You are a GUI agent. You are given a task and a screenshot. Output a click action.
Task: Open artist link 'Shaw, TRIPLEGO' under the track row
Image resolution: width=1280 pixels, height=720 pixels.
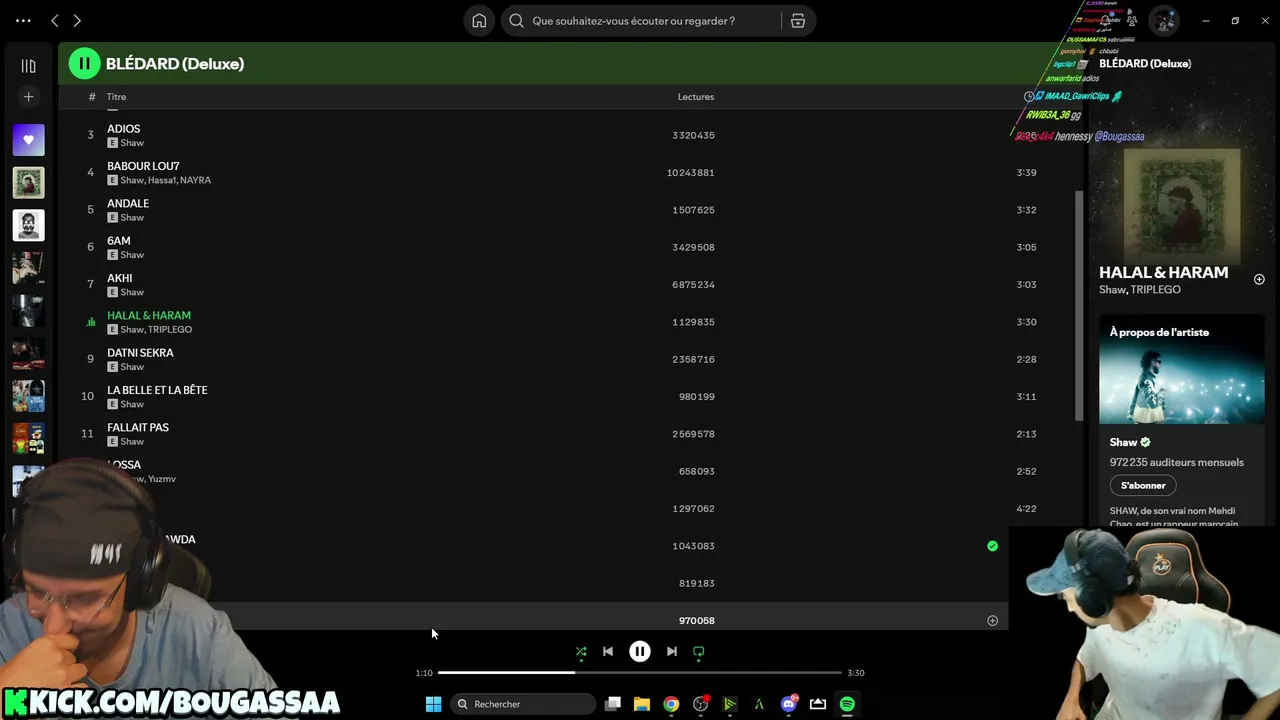156,330
